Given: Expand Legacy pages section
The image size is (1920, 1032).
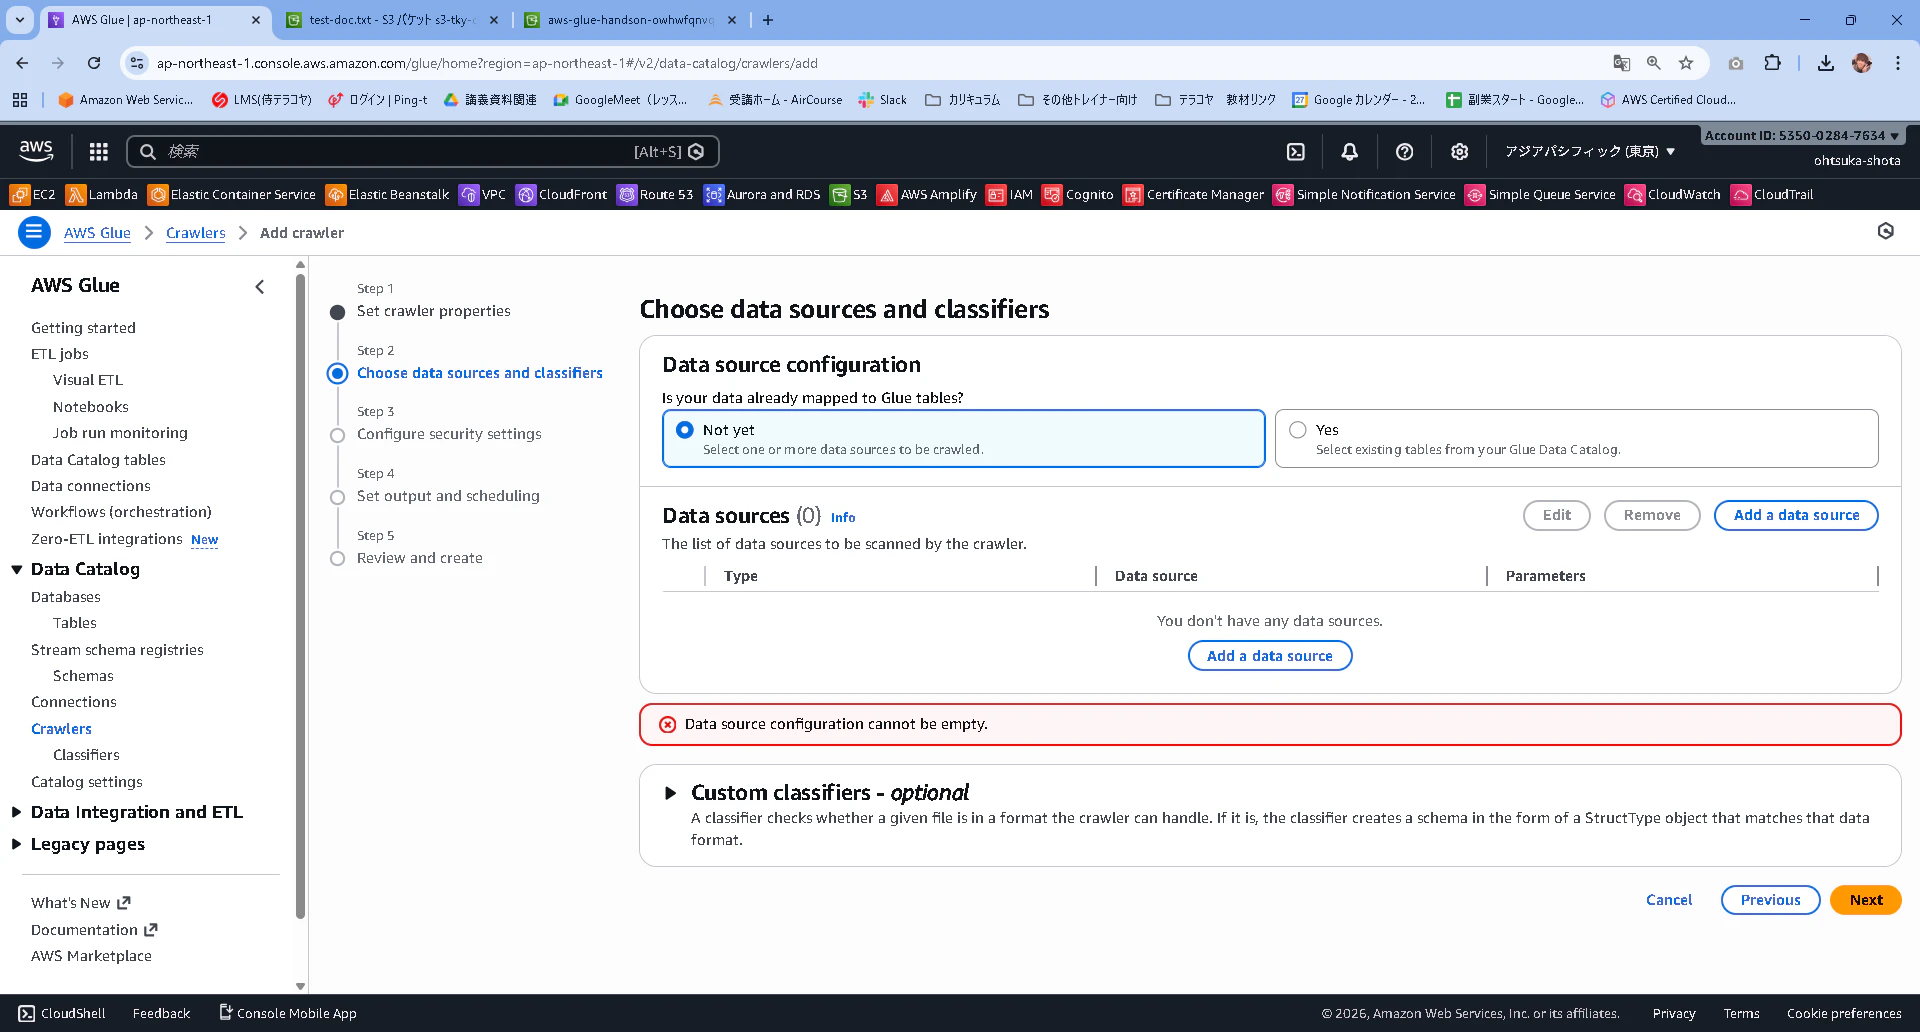Looking at the screenshot, I should [x=17, y=845].
